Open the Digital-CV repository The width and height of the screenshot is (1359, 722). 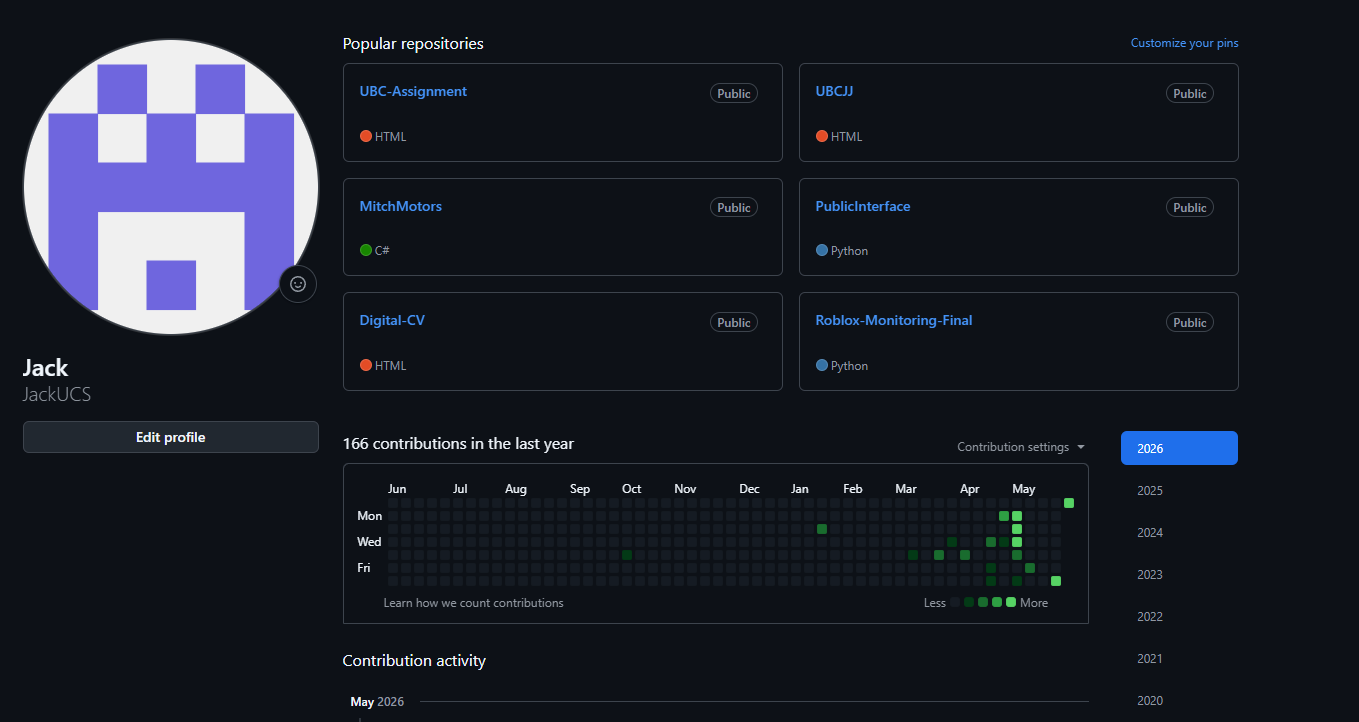392,320
